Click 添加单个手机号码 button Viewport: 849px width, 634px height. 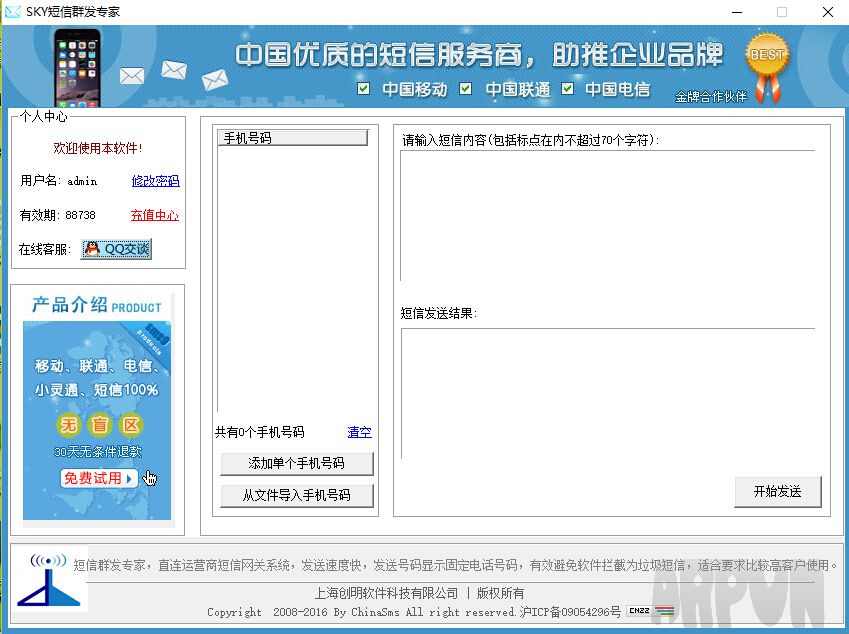[x=297, y=463]
